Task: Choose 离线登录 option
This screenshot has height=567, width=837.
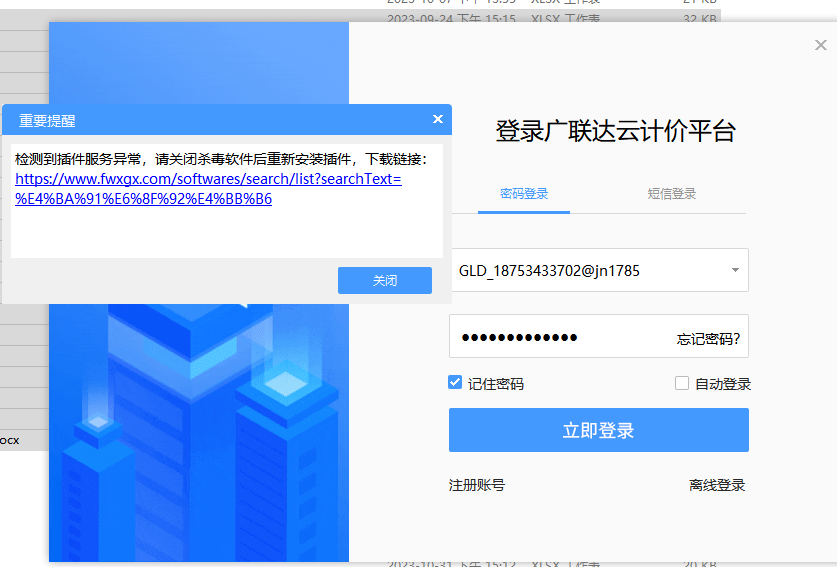Action: click(717, 485)
